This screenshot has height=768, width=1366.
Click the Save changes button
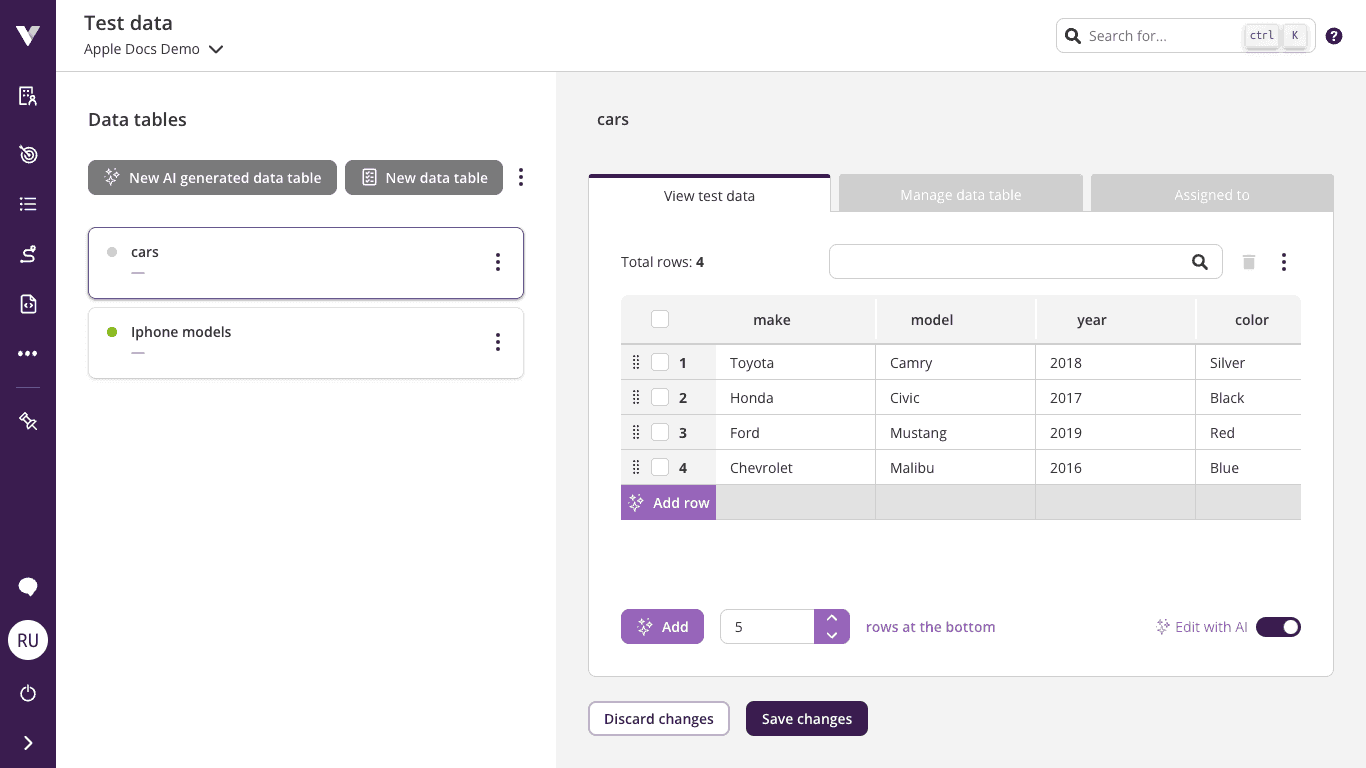pyautogui.click(x=806, y=718)
